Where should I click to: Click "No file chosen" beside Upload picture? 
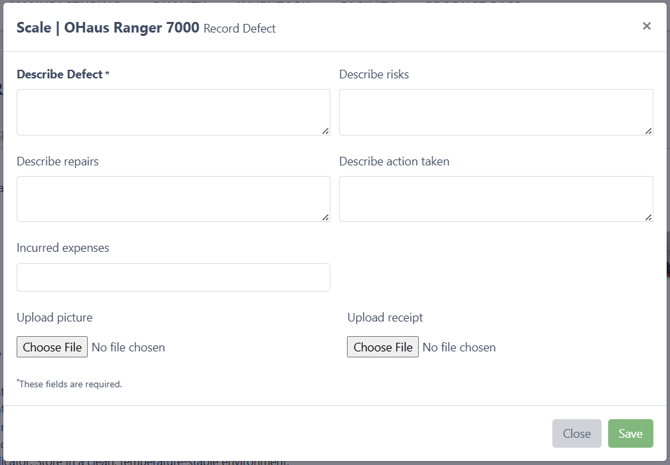[128, 347]
